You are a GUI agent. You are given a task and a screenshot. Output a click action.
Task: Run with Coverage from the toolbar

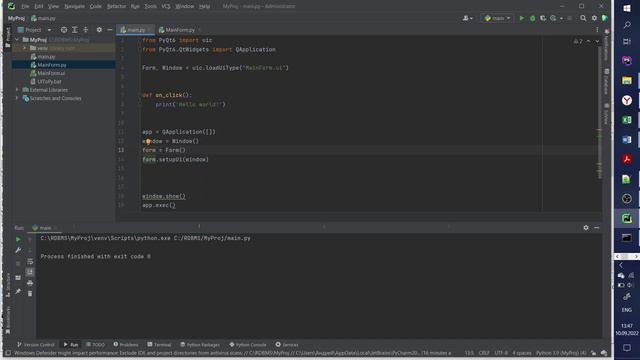[543, 18]
